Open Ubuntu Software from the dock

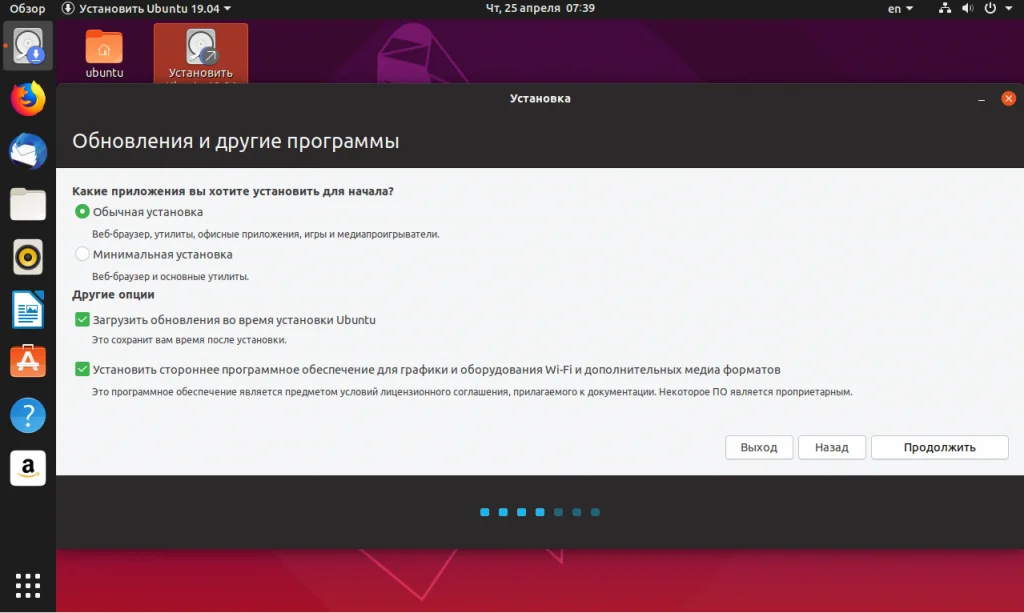(x=27, y=362)
